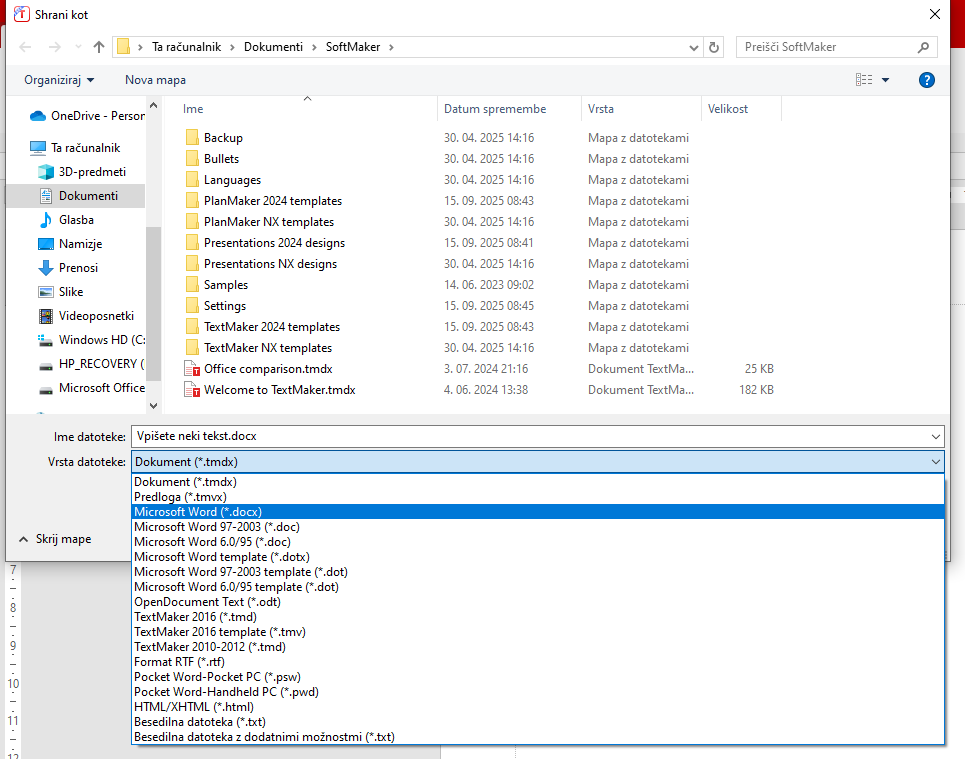965x759 pixels.
Task: Click the Namizje desktop icon
Action: [46, 244]
